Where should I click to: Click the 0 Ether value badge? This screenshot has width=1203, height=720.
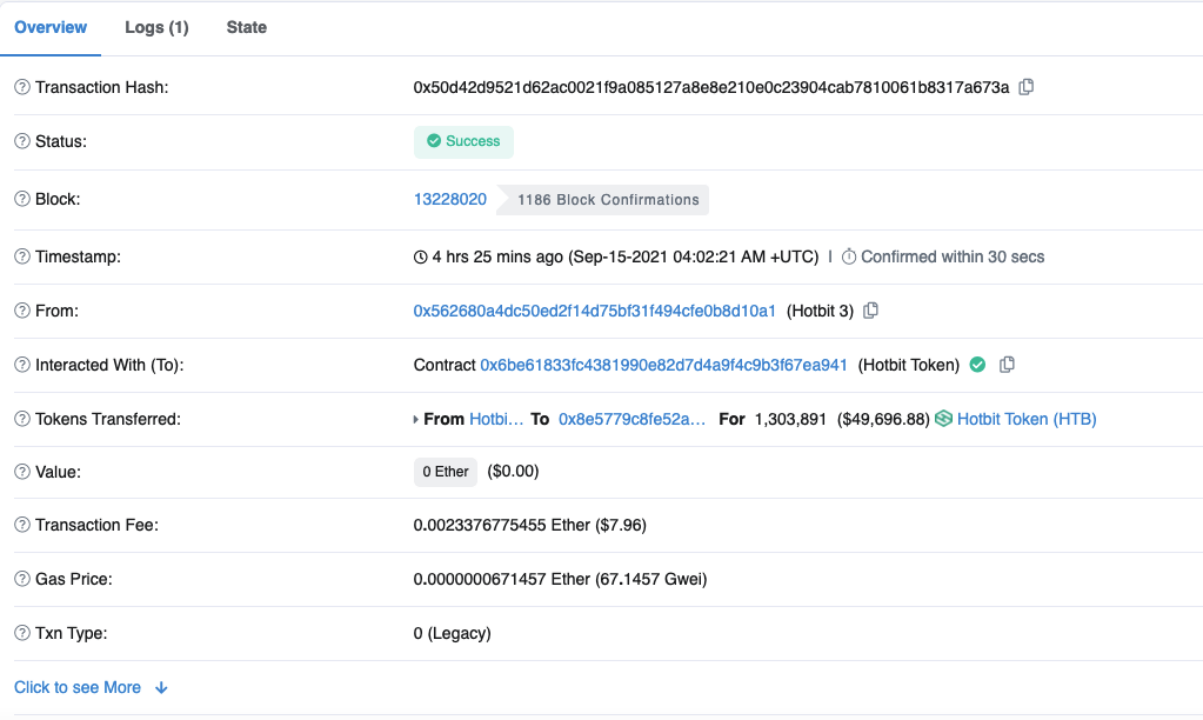point(445,472)
